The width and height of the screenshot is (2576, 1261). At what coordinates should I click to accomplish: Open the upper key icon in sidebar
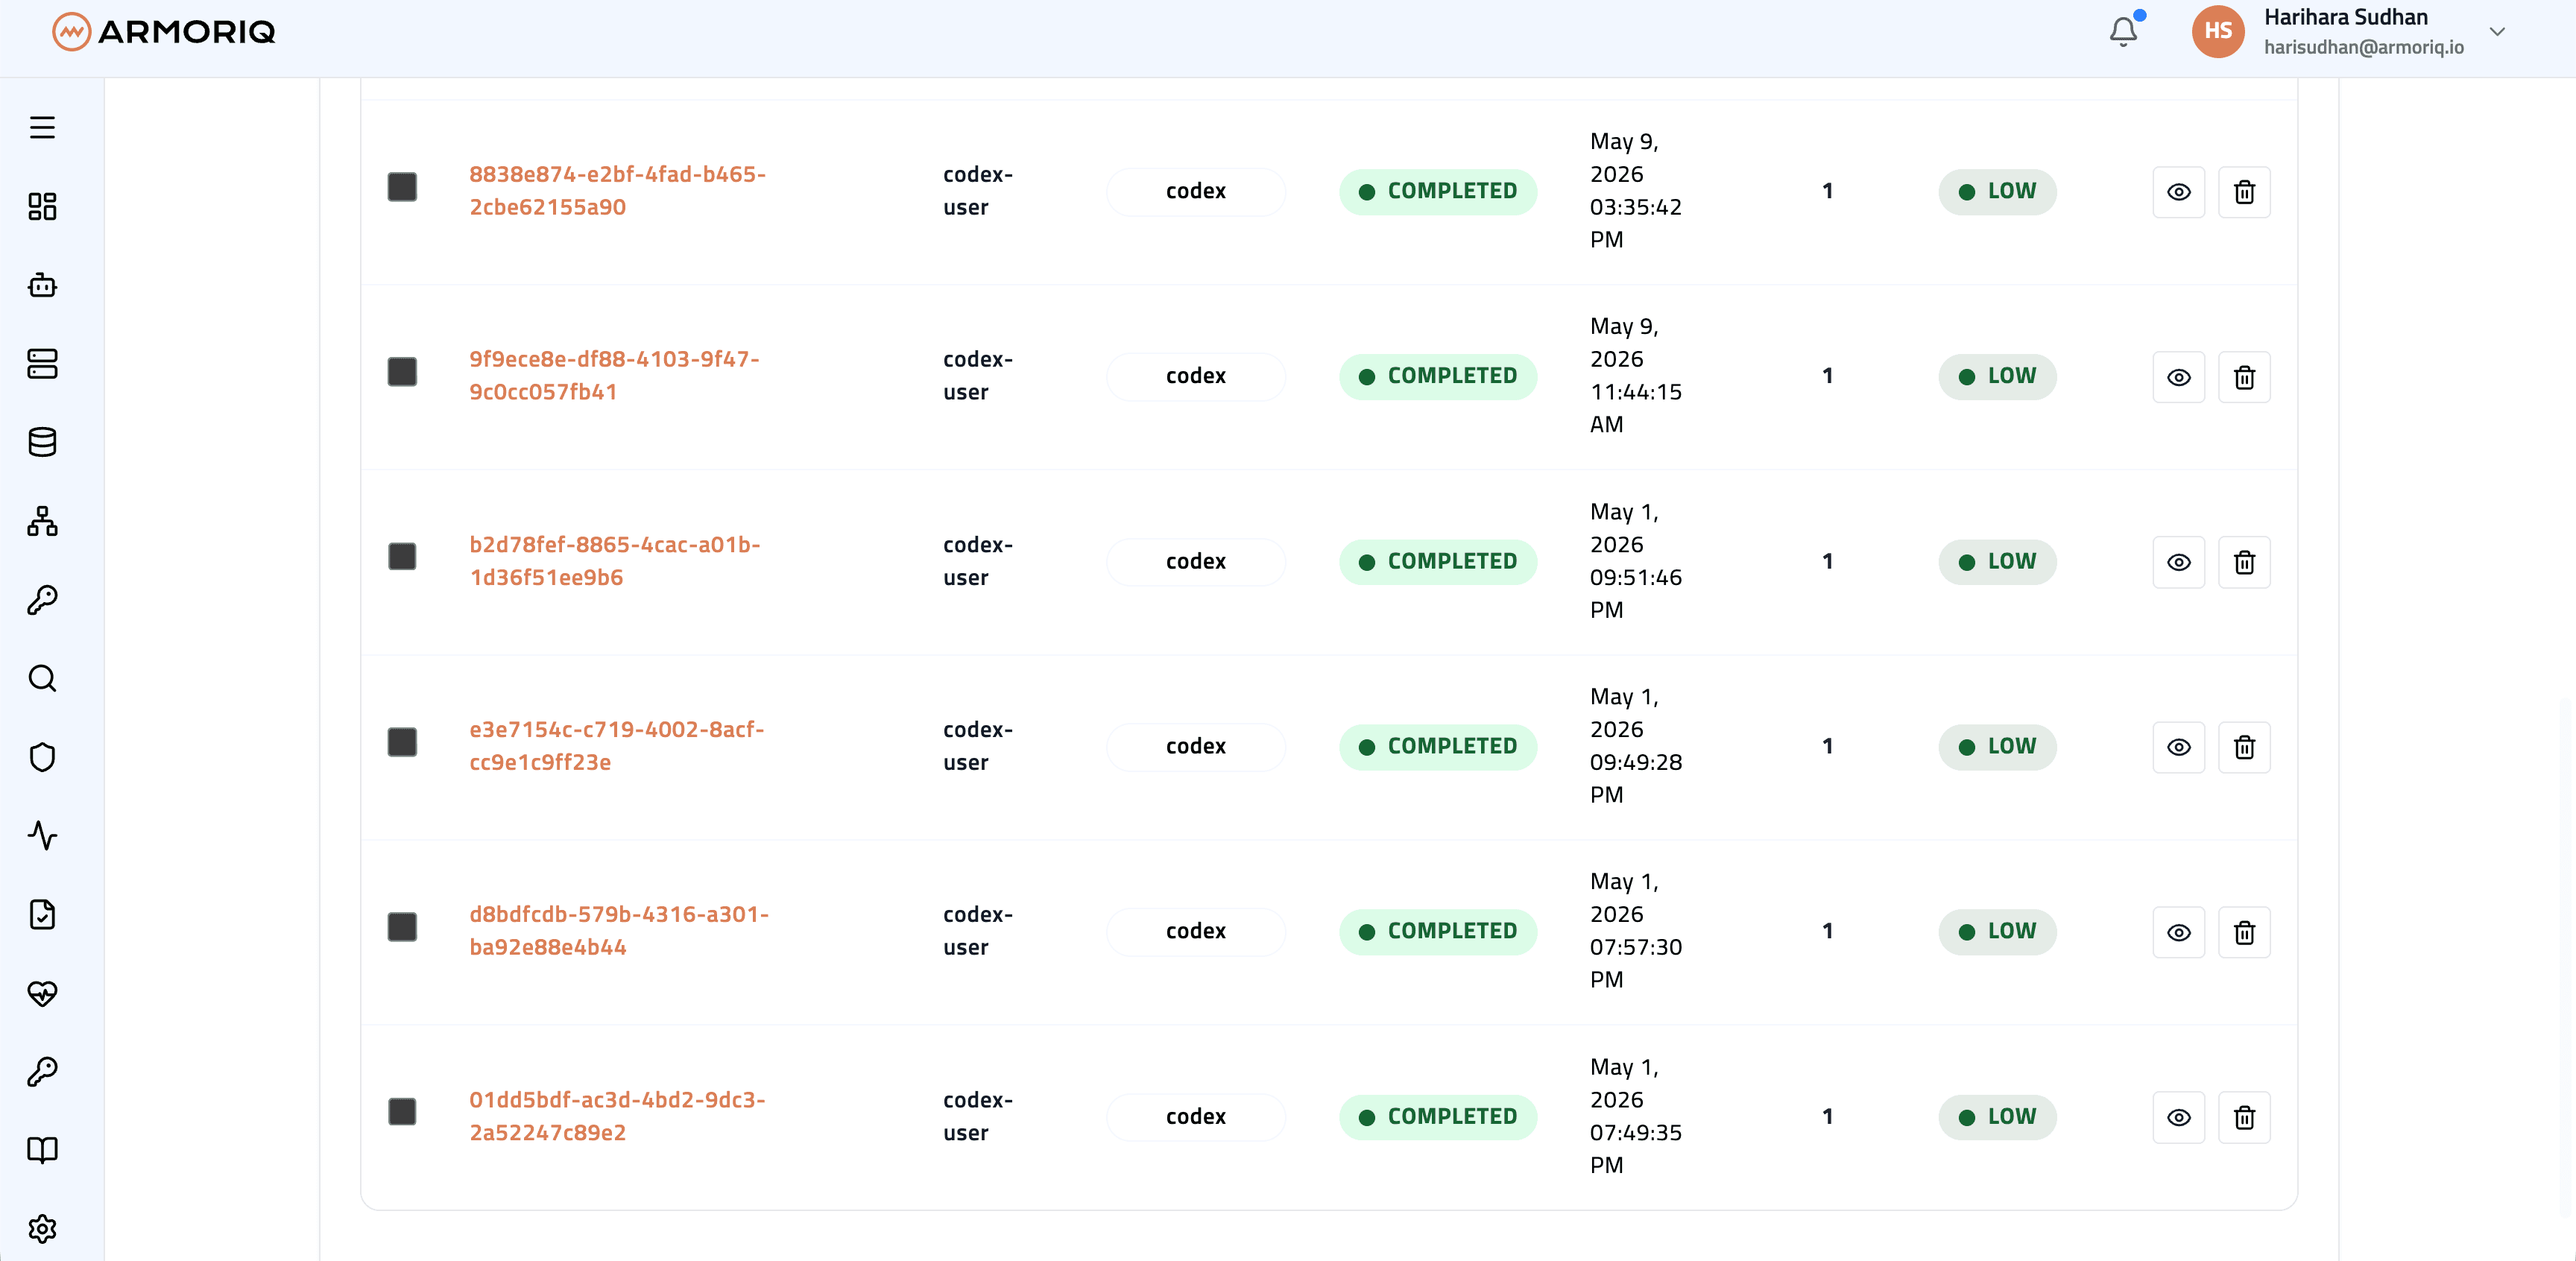(42, 600)
